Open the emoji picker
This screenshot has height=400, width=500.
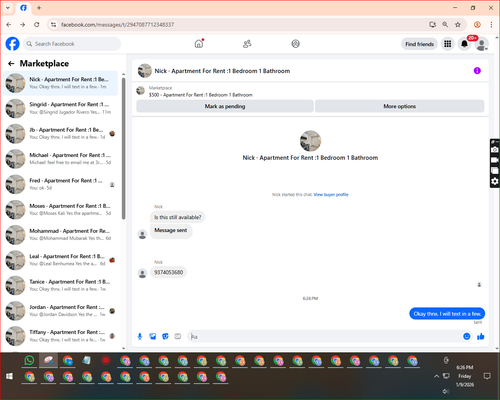click(467, 336)
